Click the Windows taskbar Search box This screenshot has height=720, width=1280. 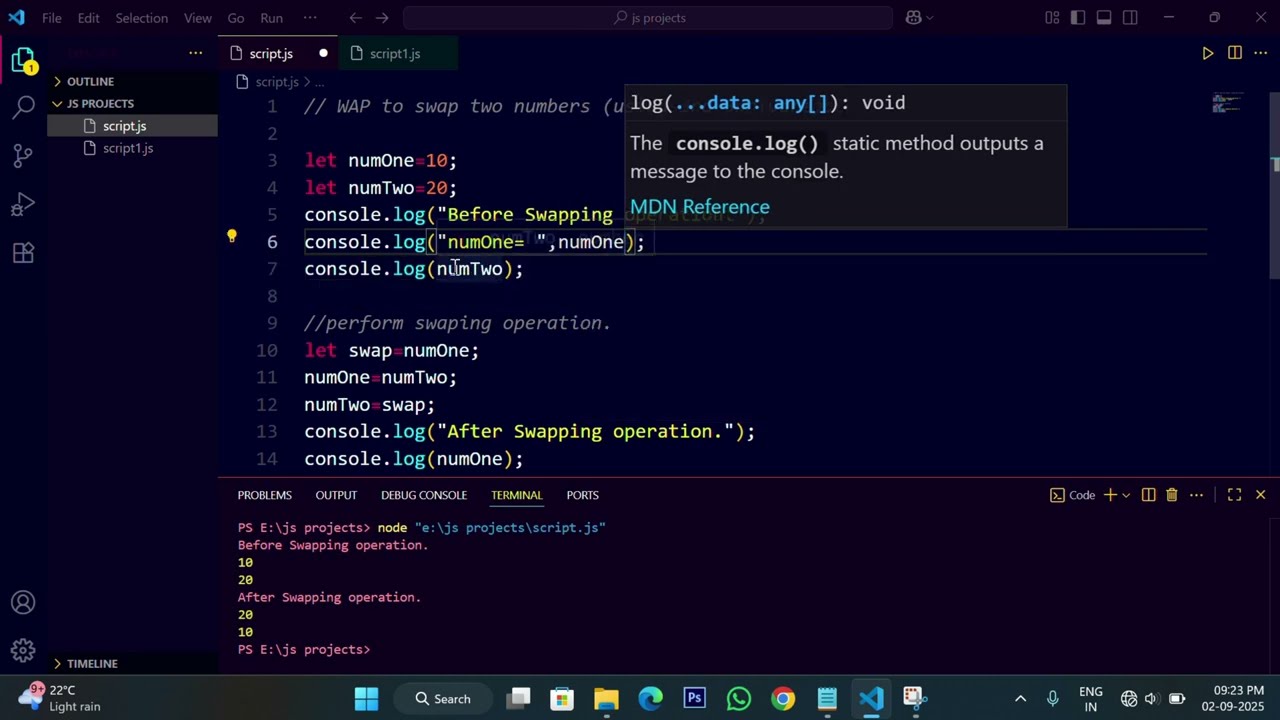442,699
